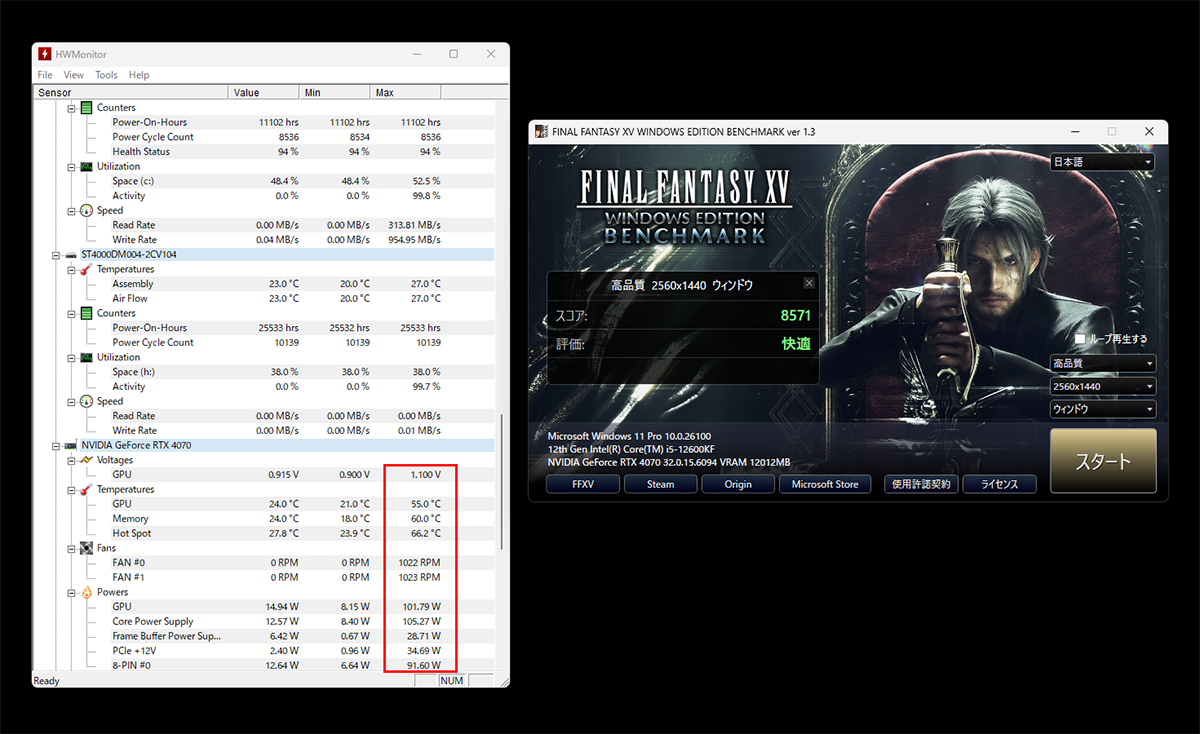Collapse the Voltages group minus box
This screenshot has height=734, width=1200.
coord(72,460)
